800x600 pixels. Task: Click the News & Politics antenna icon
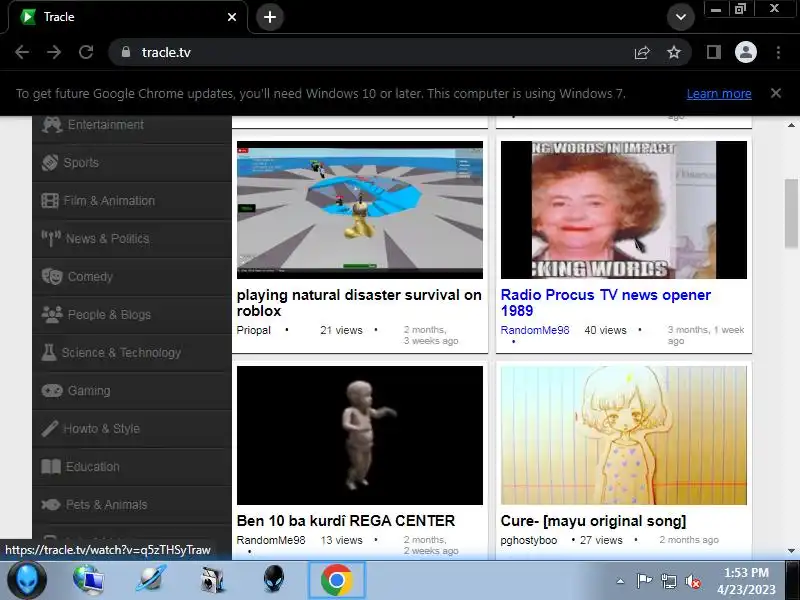click(51, 238)
